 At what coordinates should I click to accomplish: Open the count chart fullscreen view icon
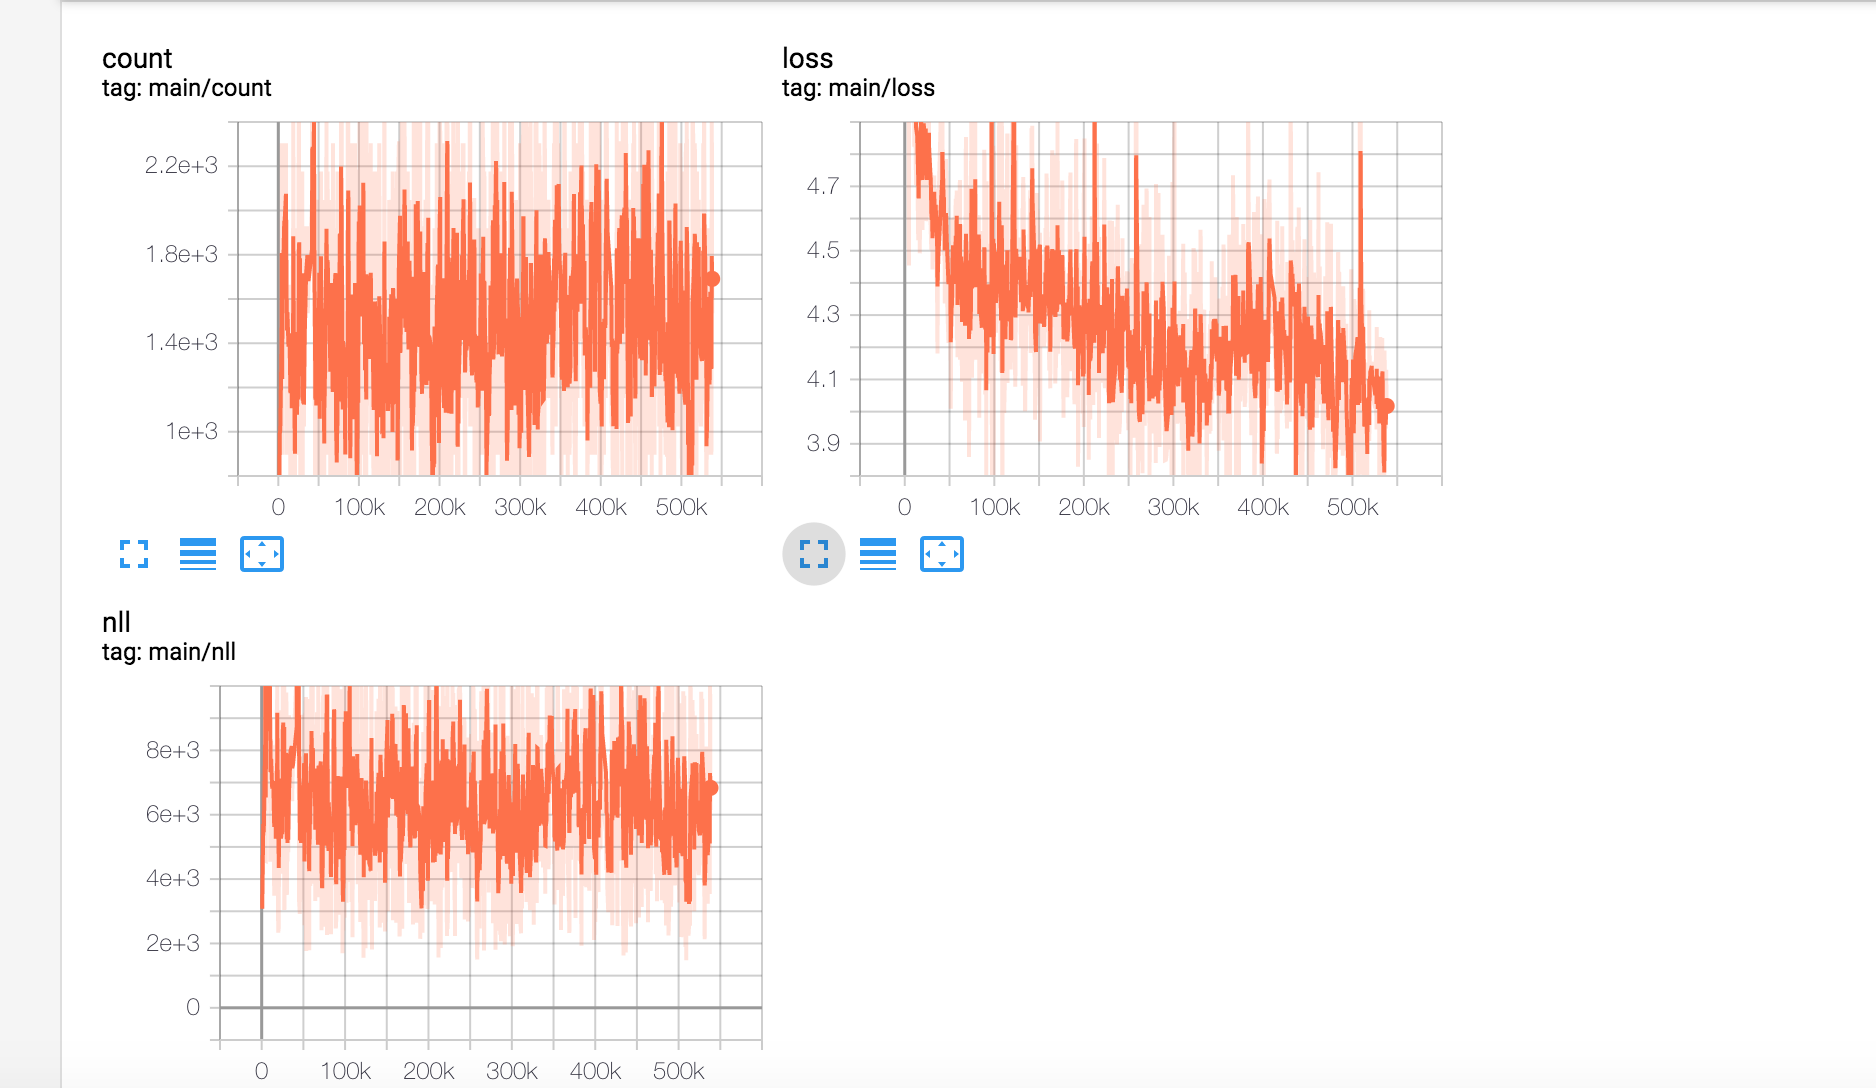tap(134, 554)
